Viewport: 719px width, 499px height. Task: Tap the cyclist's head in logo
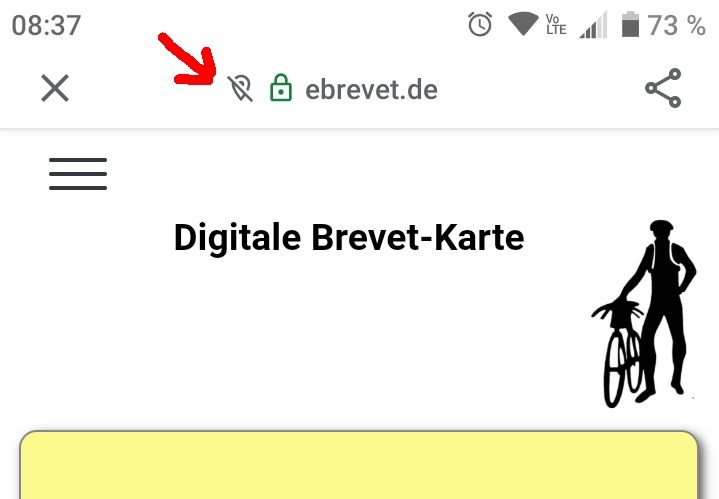(661, 228)
